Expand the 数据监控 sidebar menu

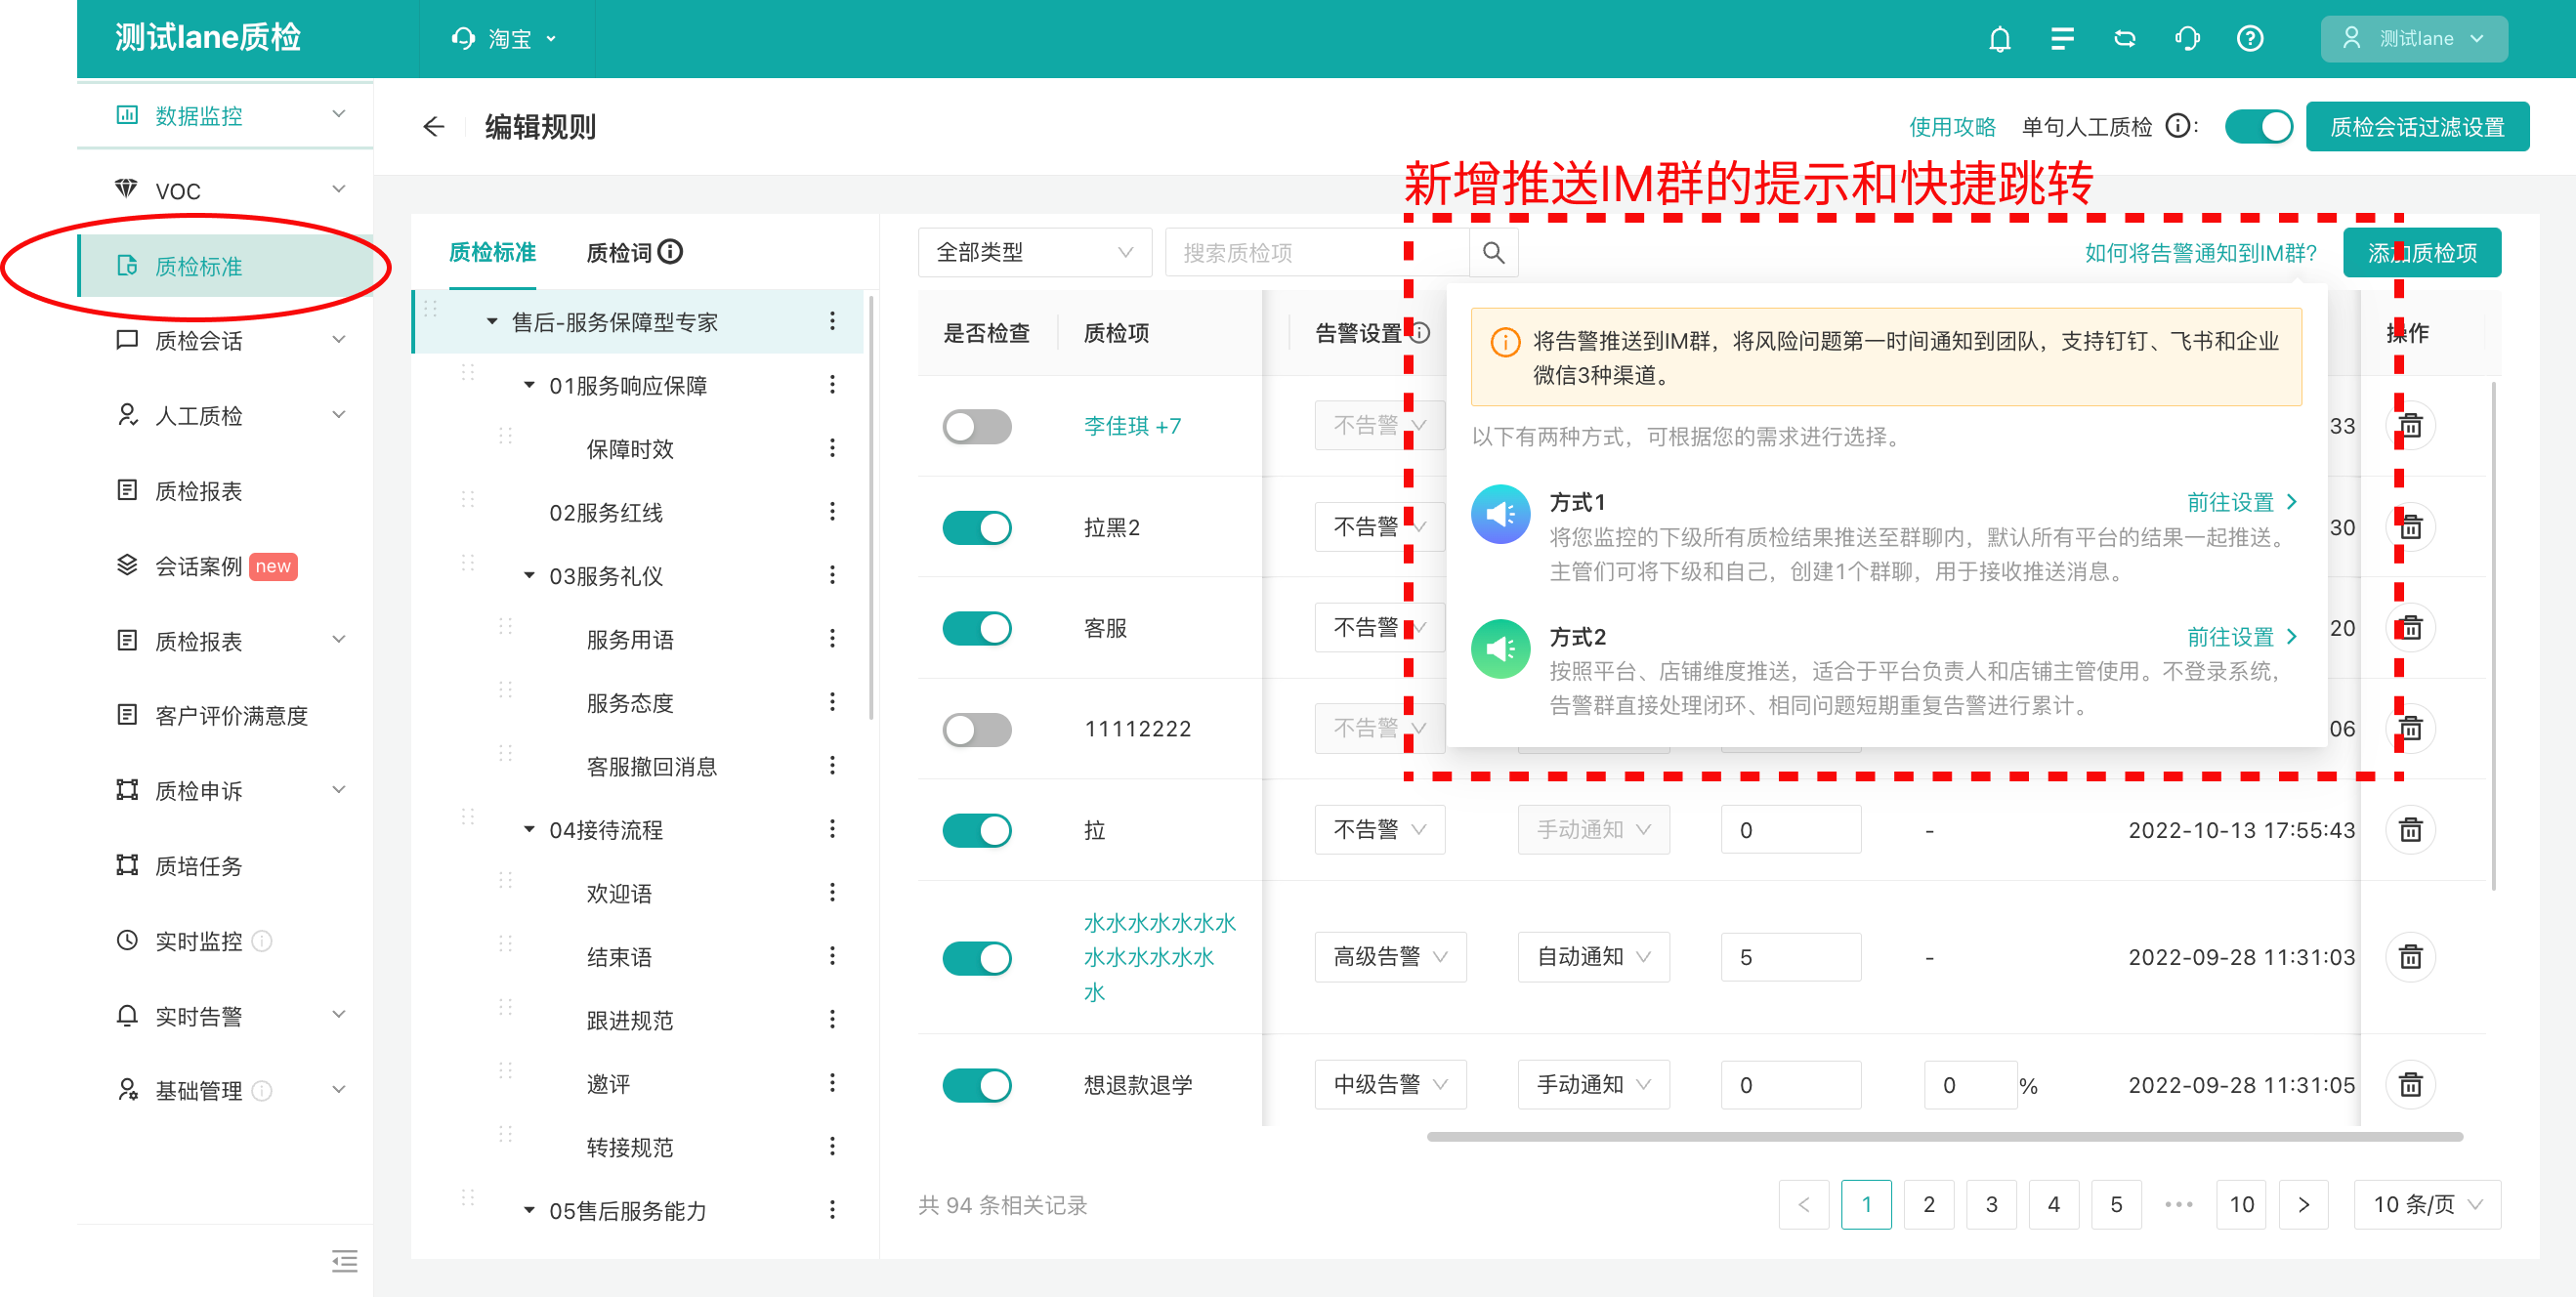[x=225, y=115]
